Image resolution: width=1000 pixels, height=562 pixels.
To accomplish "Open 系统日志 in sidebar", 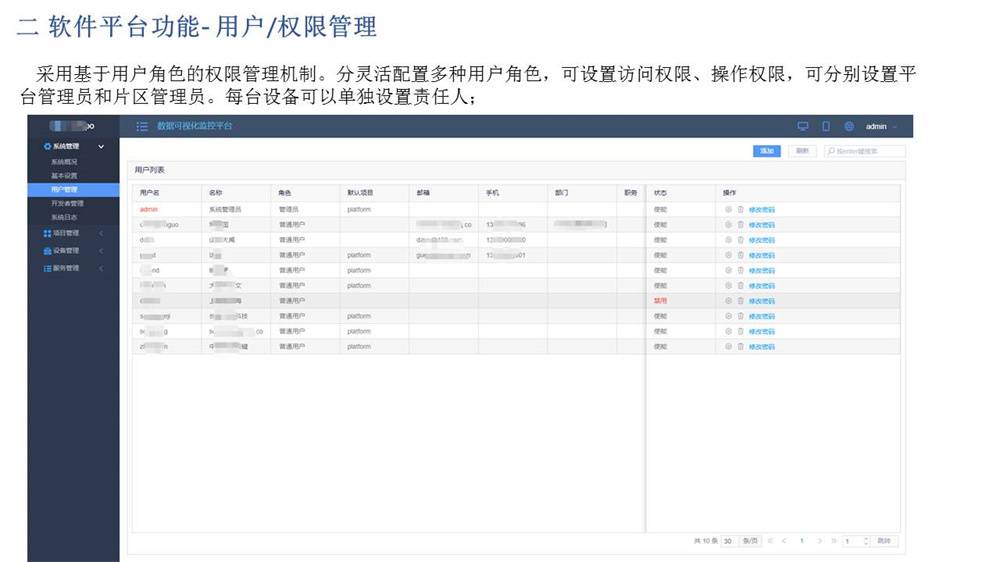I will [x=64, y=217].
